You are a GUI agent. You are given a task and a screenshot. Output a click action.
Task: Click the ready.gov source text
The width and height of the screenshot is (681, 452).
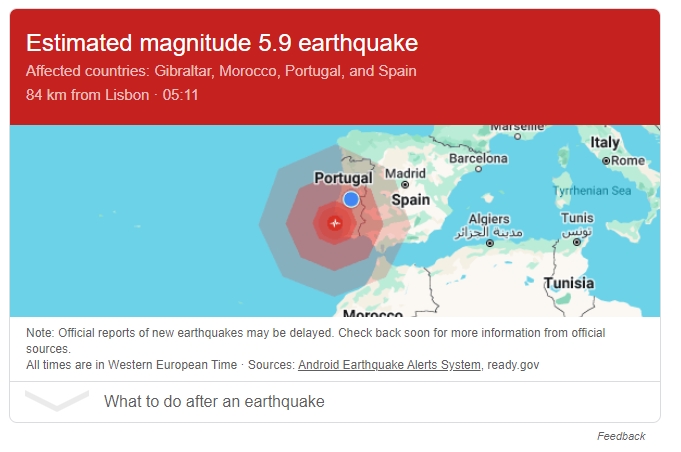(x=513, y=365)
